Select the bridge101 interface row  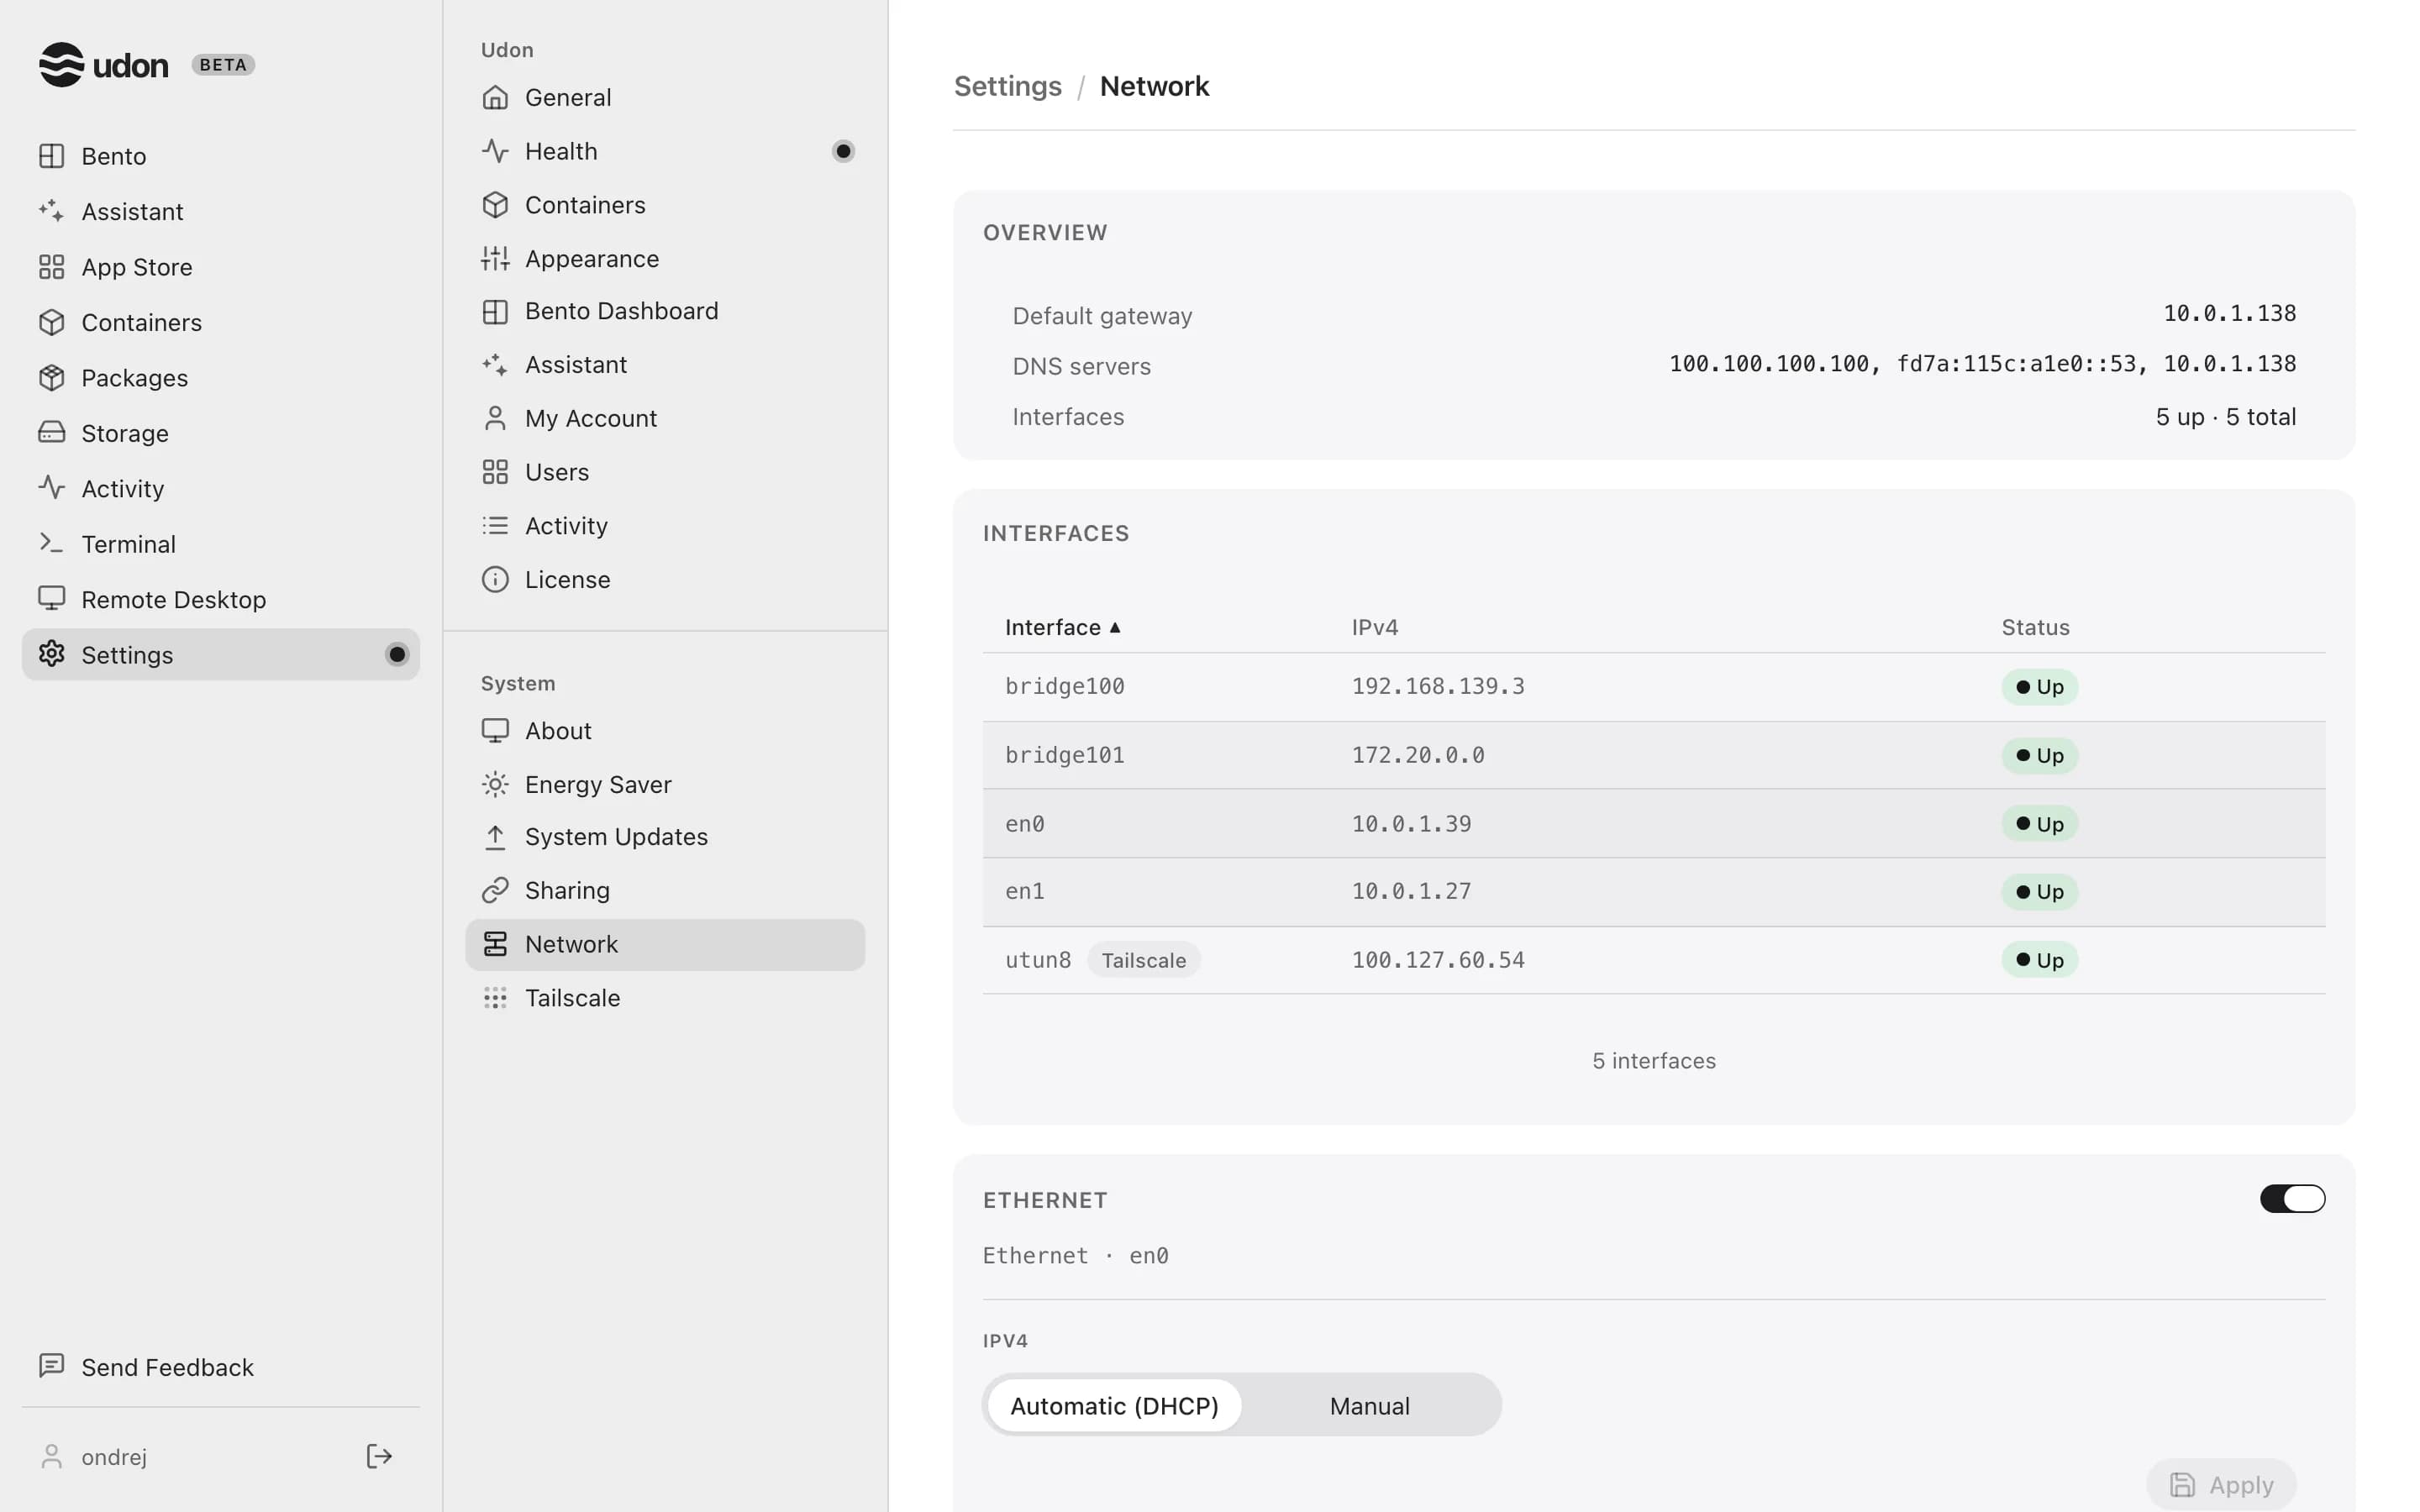tap(1653, 755)
